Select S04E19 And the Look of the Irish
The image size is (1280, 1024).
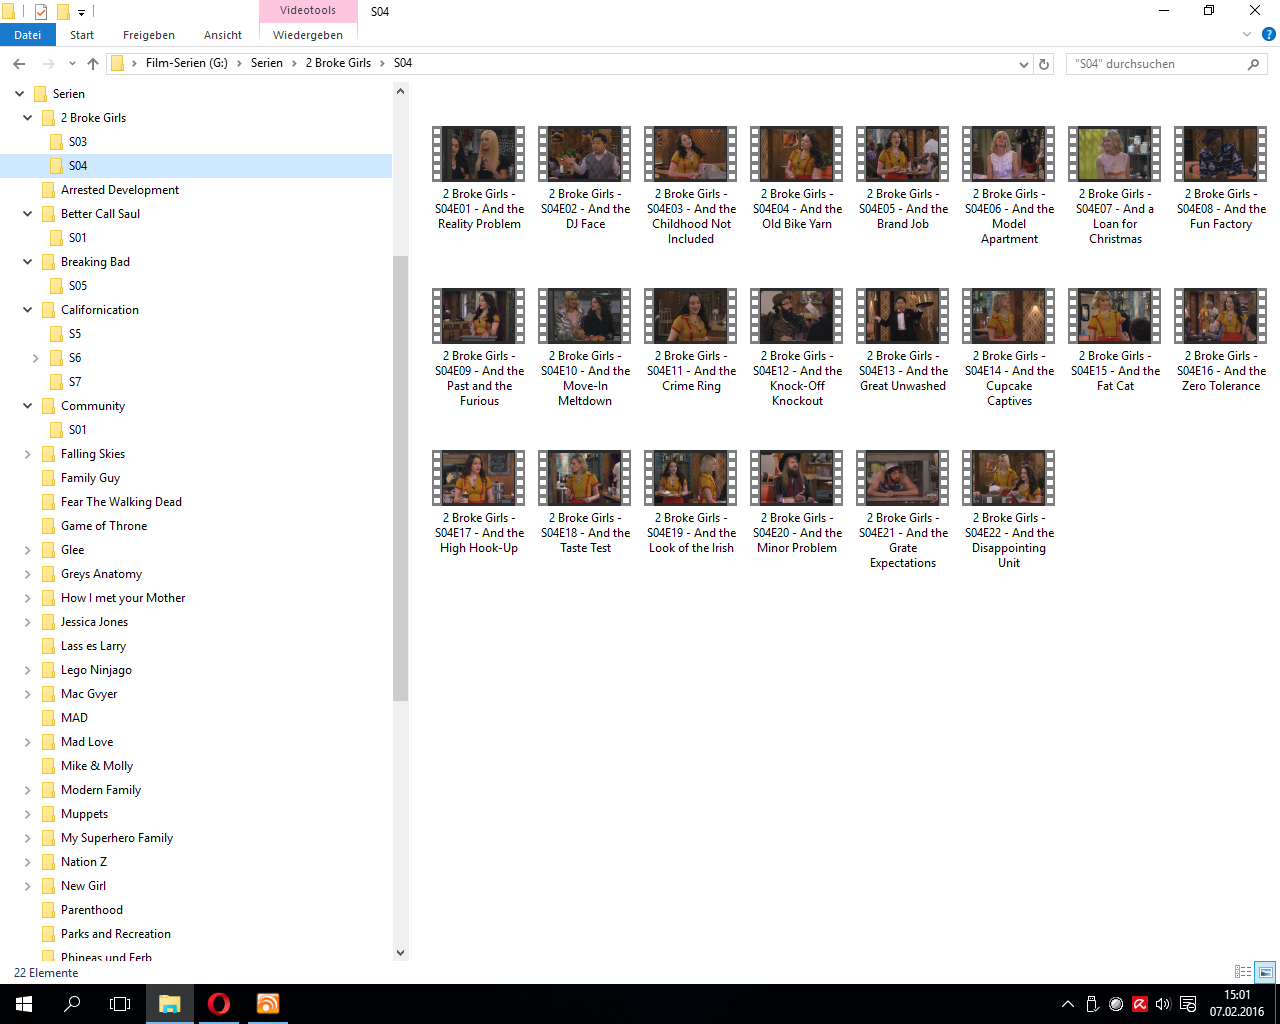click(691, 502)
